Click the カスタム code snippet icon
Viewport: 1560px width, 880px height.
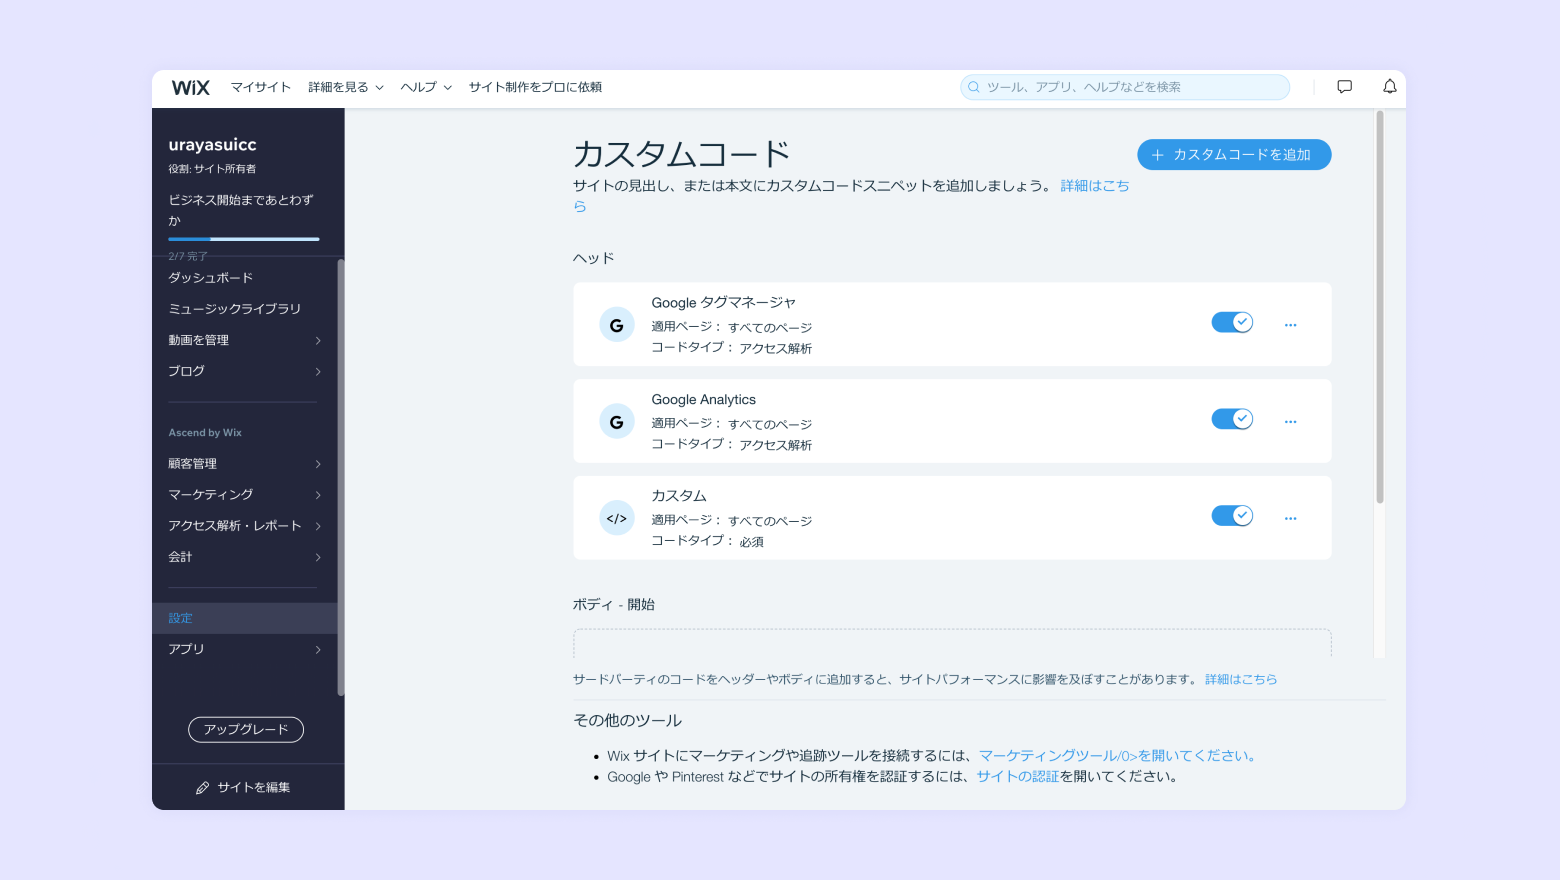pos(617,518)
